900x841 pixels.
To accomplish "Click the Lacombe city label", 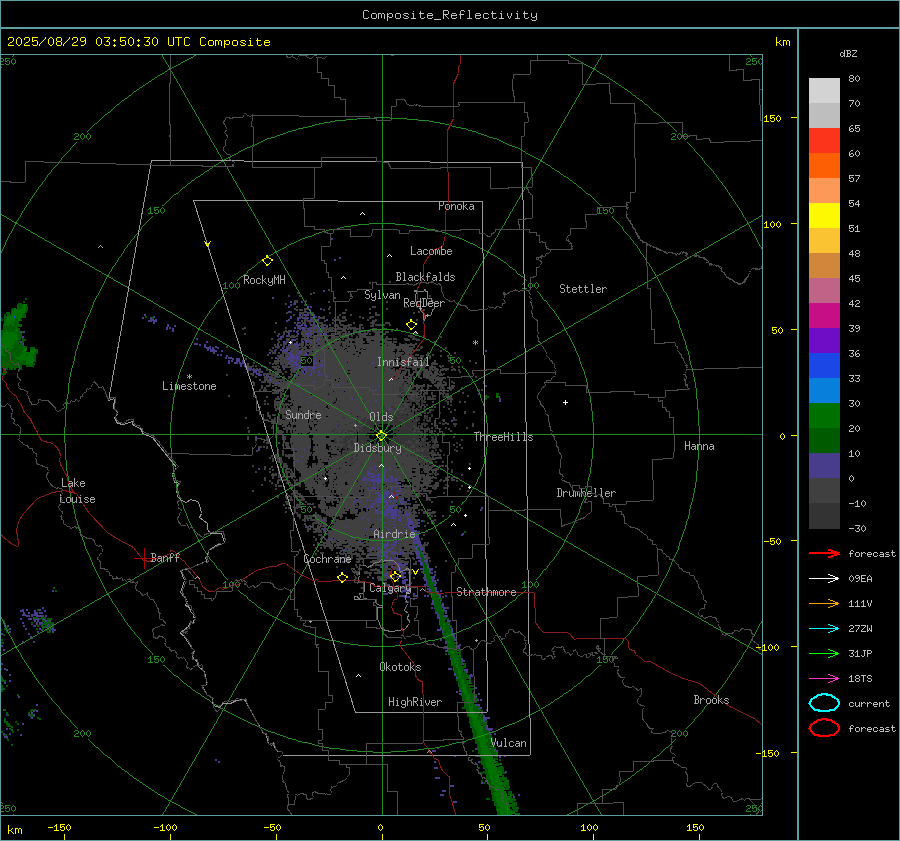I will (431, 251).
